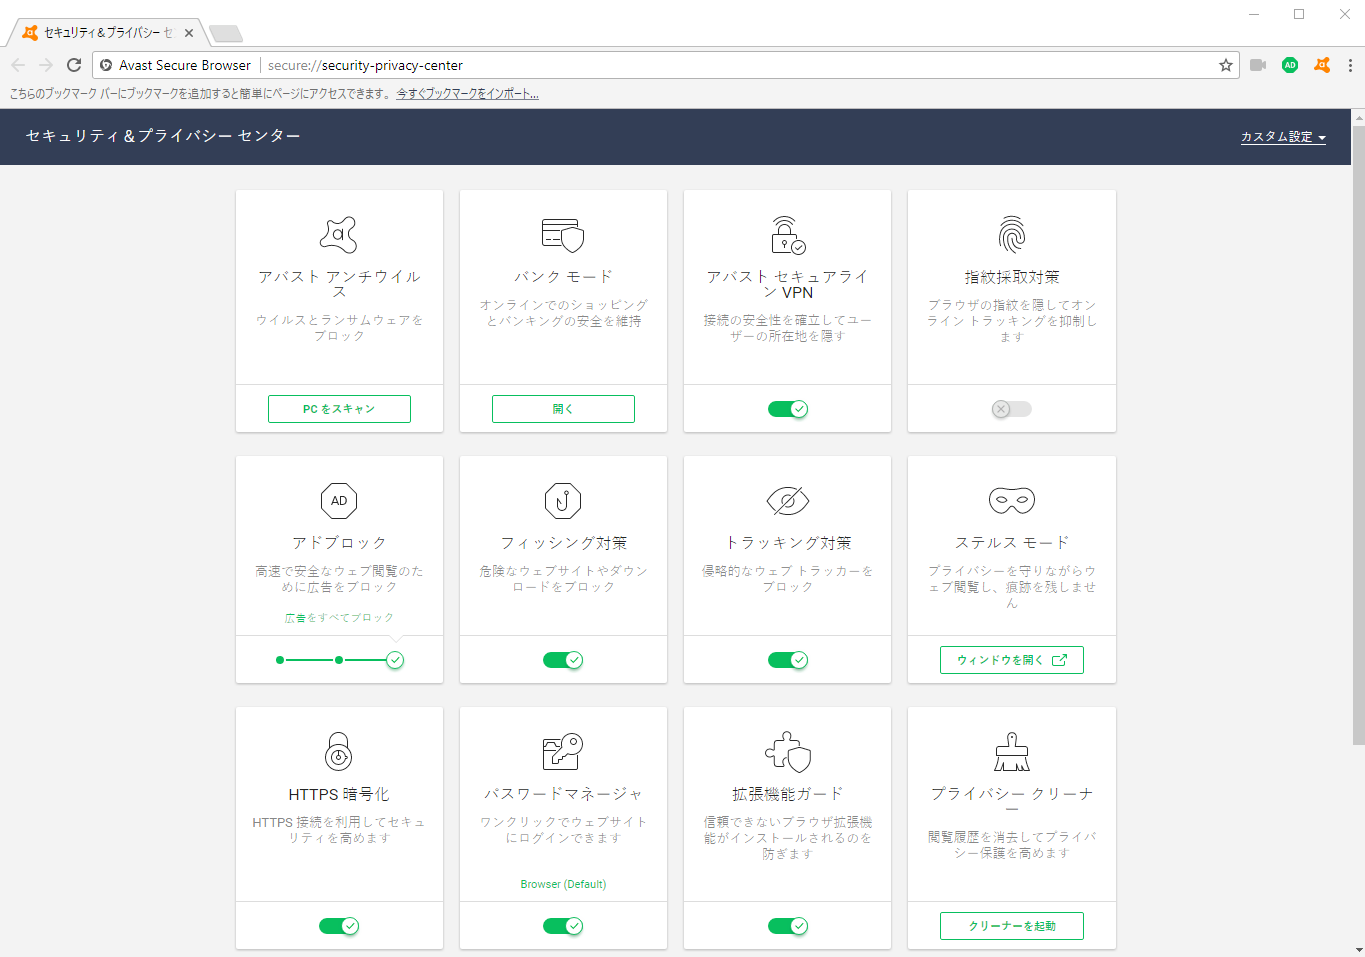
Task: Click the Browser (Default) link
Action: pos(563,884)
